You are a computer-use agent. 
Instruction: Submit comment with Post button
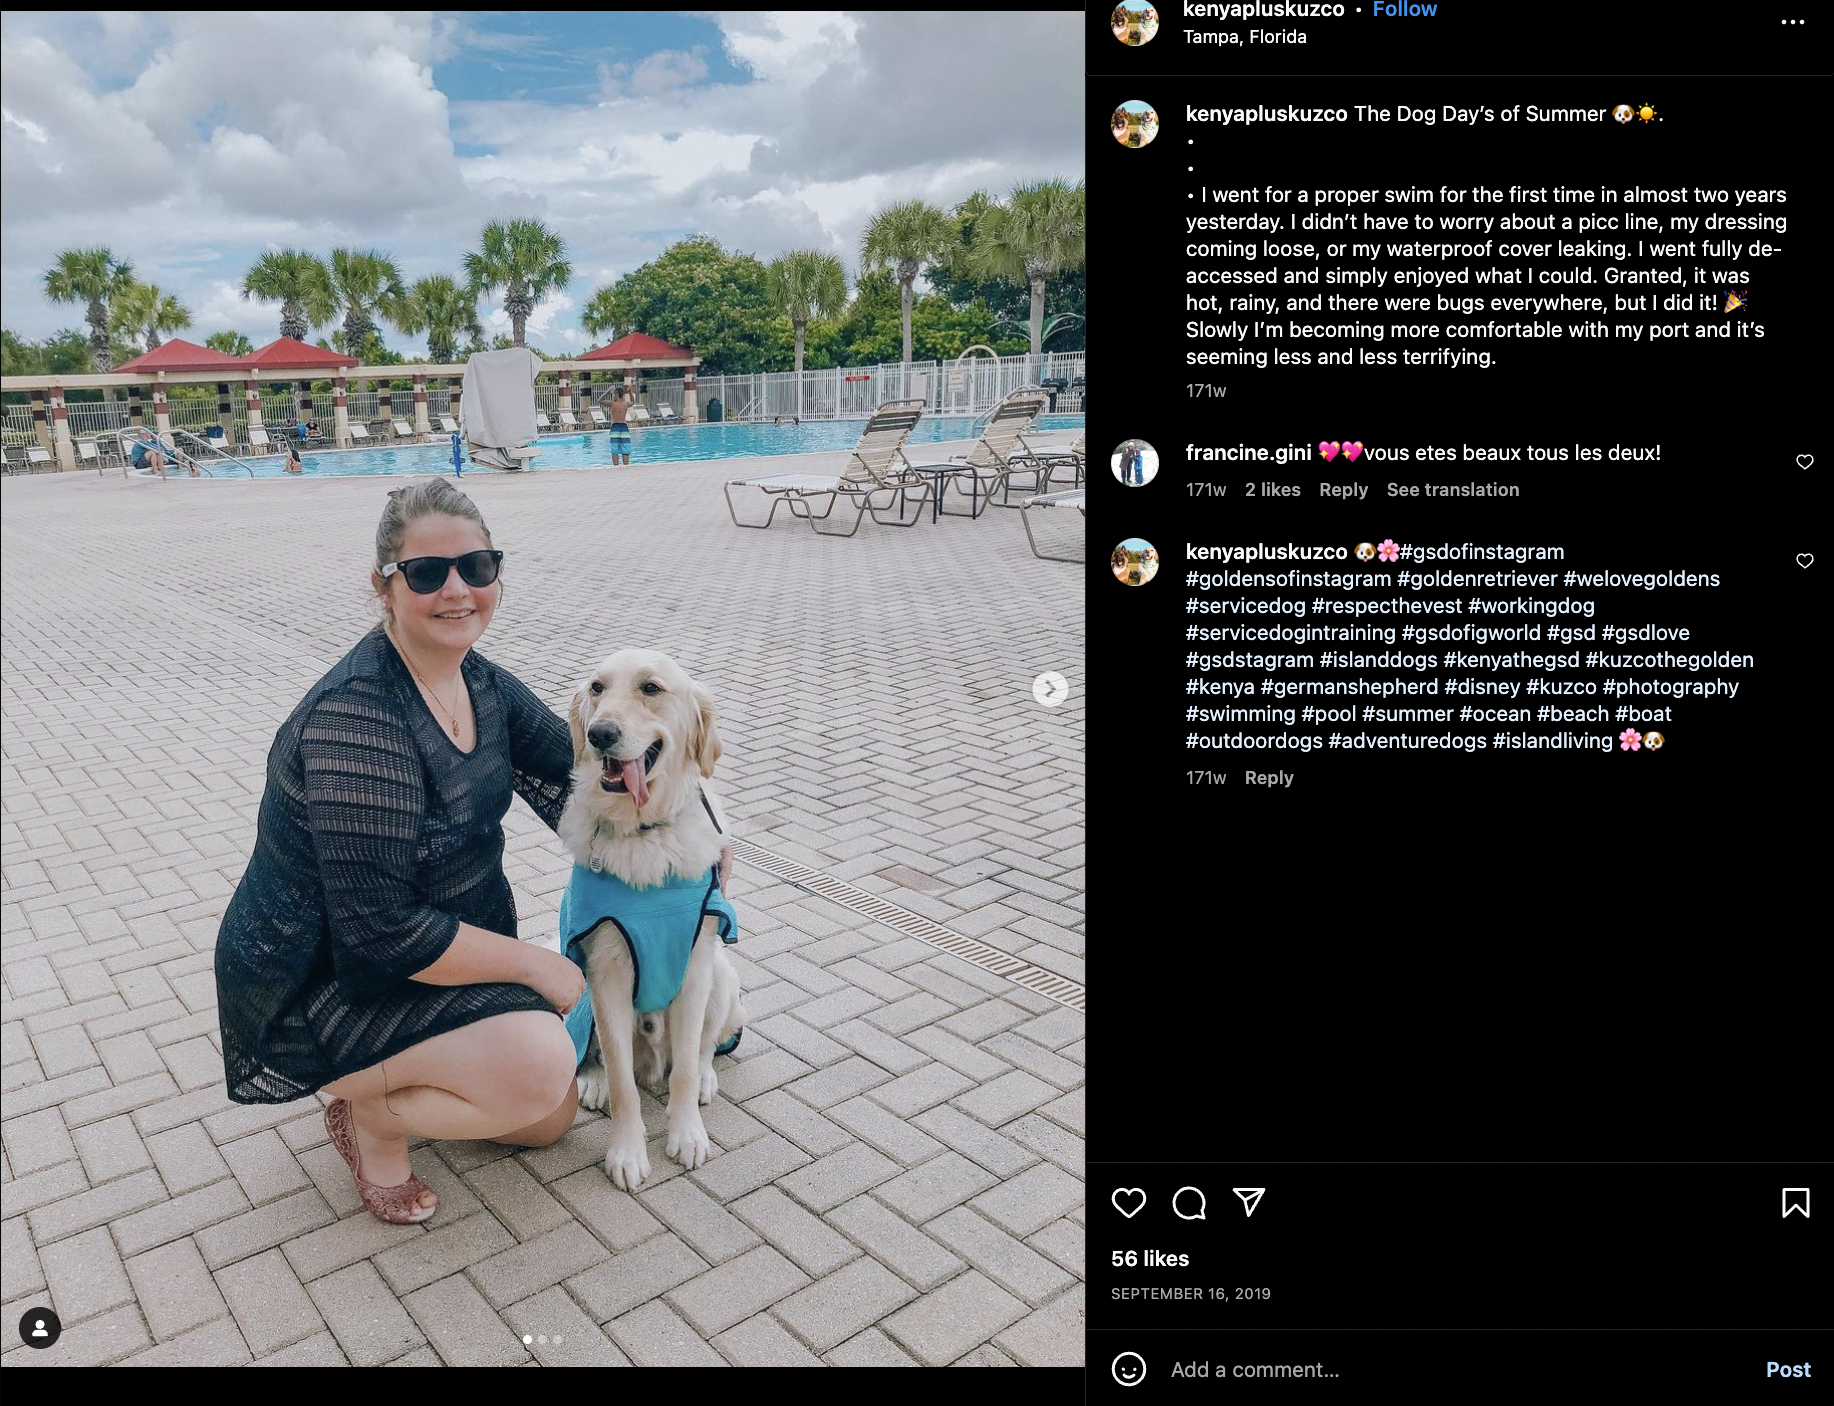coord(1788,1370)
